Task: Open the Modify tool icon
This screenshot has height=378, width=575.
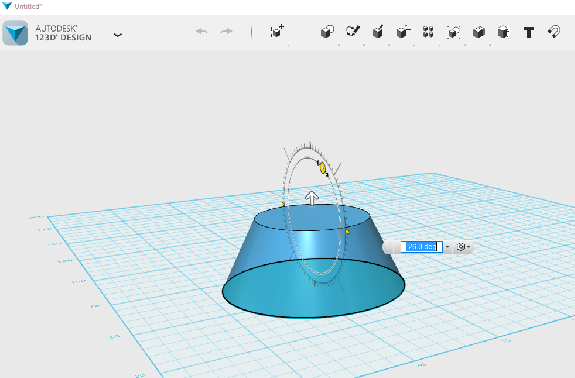Action: (x=403, y=32)
